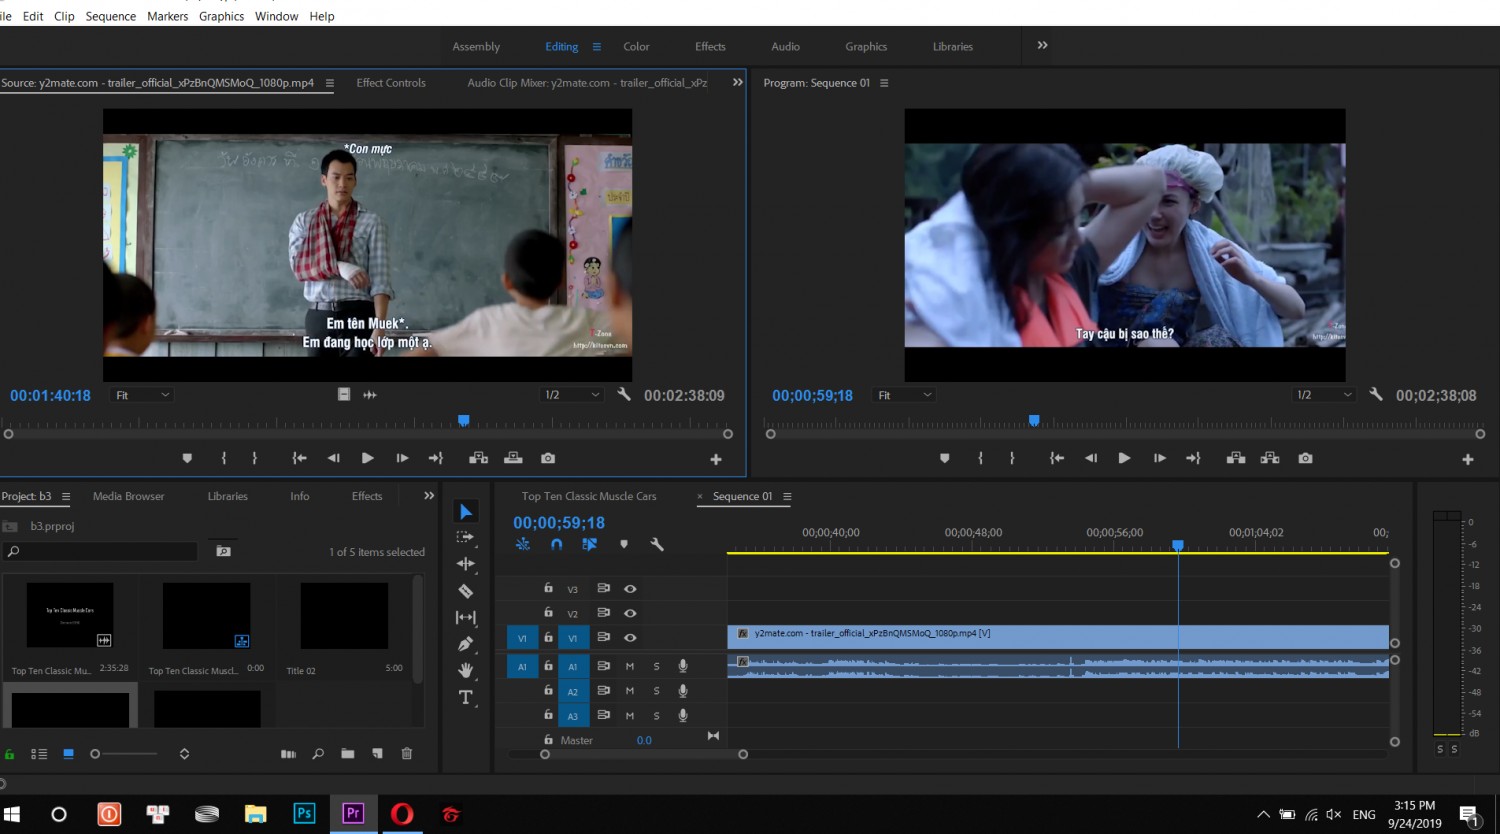Click Export Frame camera in Source monitor
Screen dimensions: 1500x834
548,458
